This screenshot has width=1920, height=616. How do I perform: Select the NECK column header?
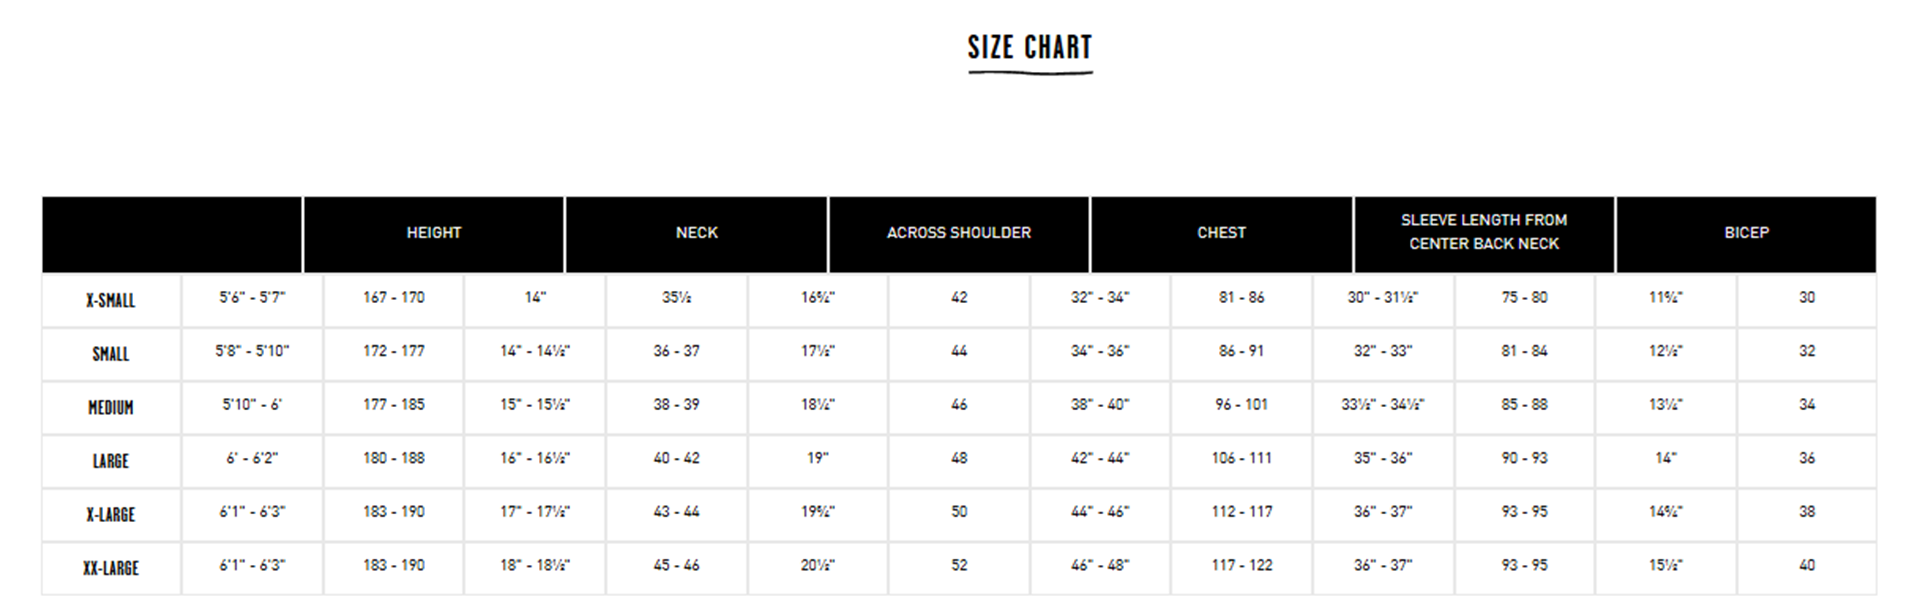pyautogui.click(x=697, y=233)
